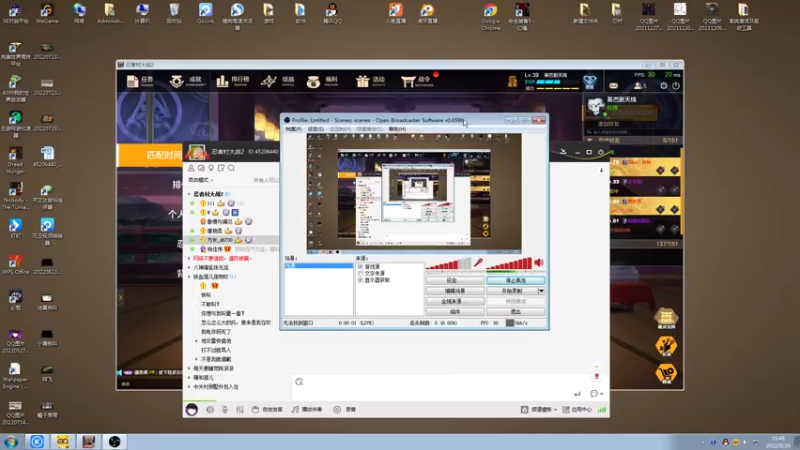
Task: Open the Wallpaper Engine desktop shortcut
Action: 15,376
